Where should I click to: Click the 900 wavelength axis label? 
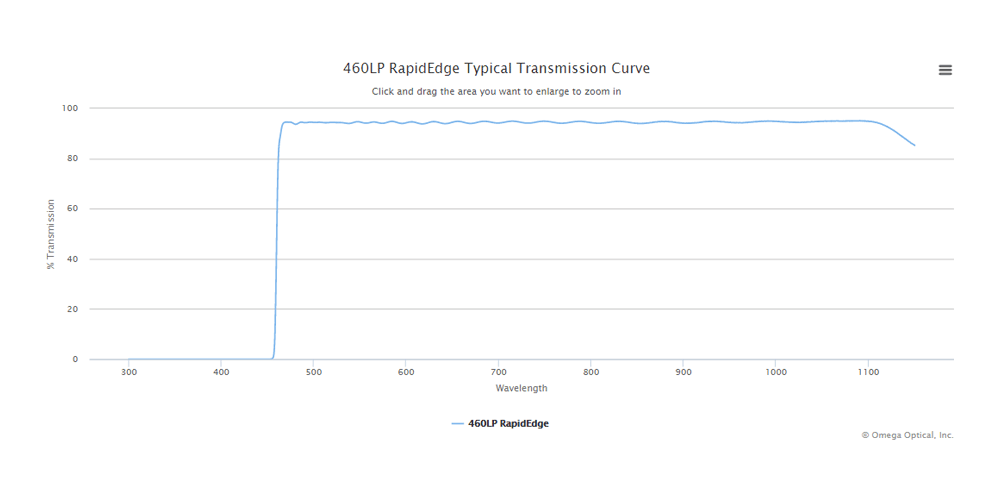(683, 371)
